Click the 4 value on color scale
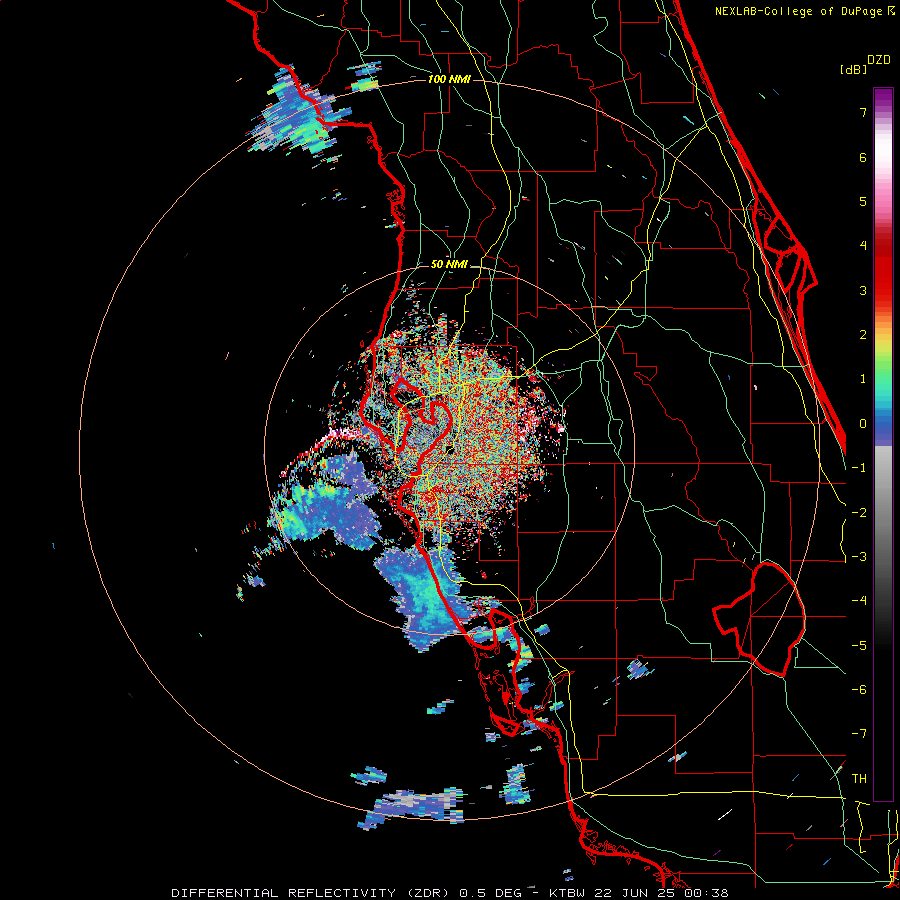The image size is (900, 900). (863, 246)
